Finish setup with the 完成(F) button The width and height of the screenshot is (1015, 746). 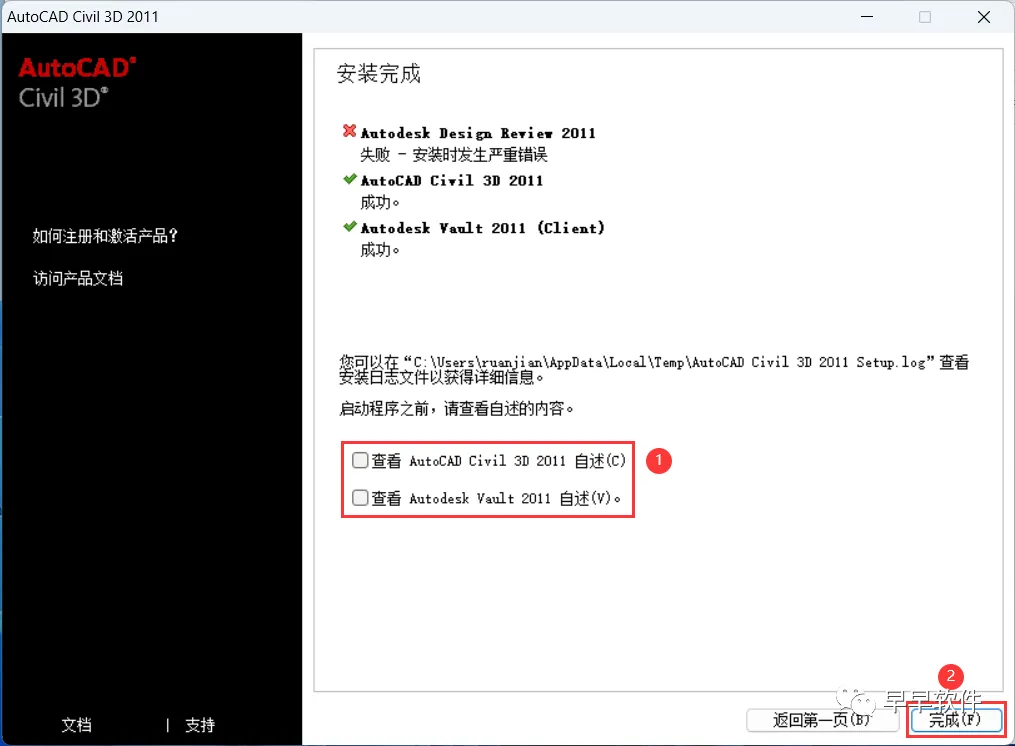pos(955,719)
